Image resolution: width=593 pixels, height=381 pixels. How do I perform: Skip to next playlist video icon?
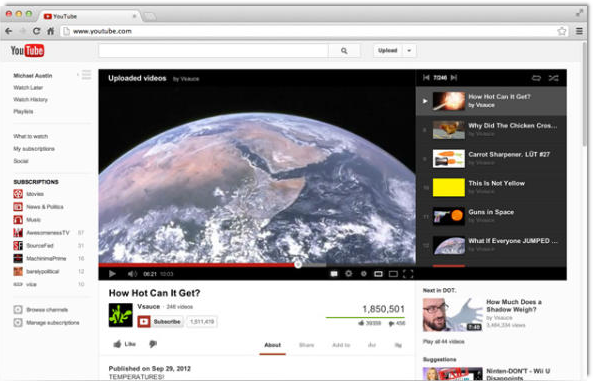click(x=454, y=78)
